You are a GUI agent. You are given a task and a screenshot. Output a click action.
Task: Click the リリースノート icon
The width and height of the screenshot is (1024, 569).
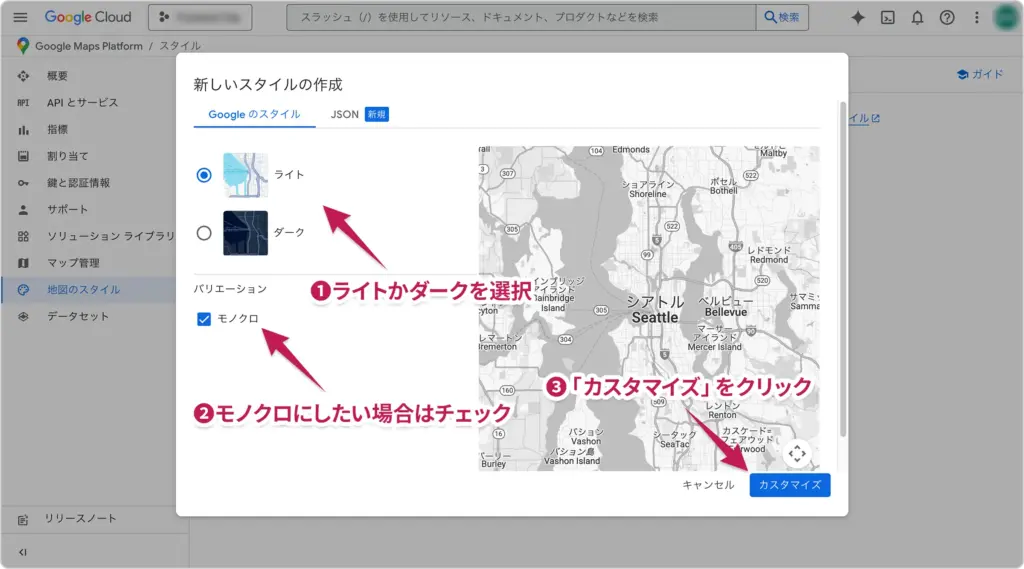coord(24,519)
